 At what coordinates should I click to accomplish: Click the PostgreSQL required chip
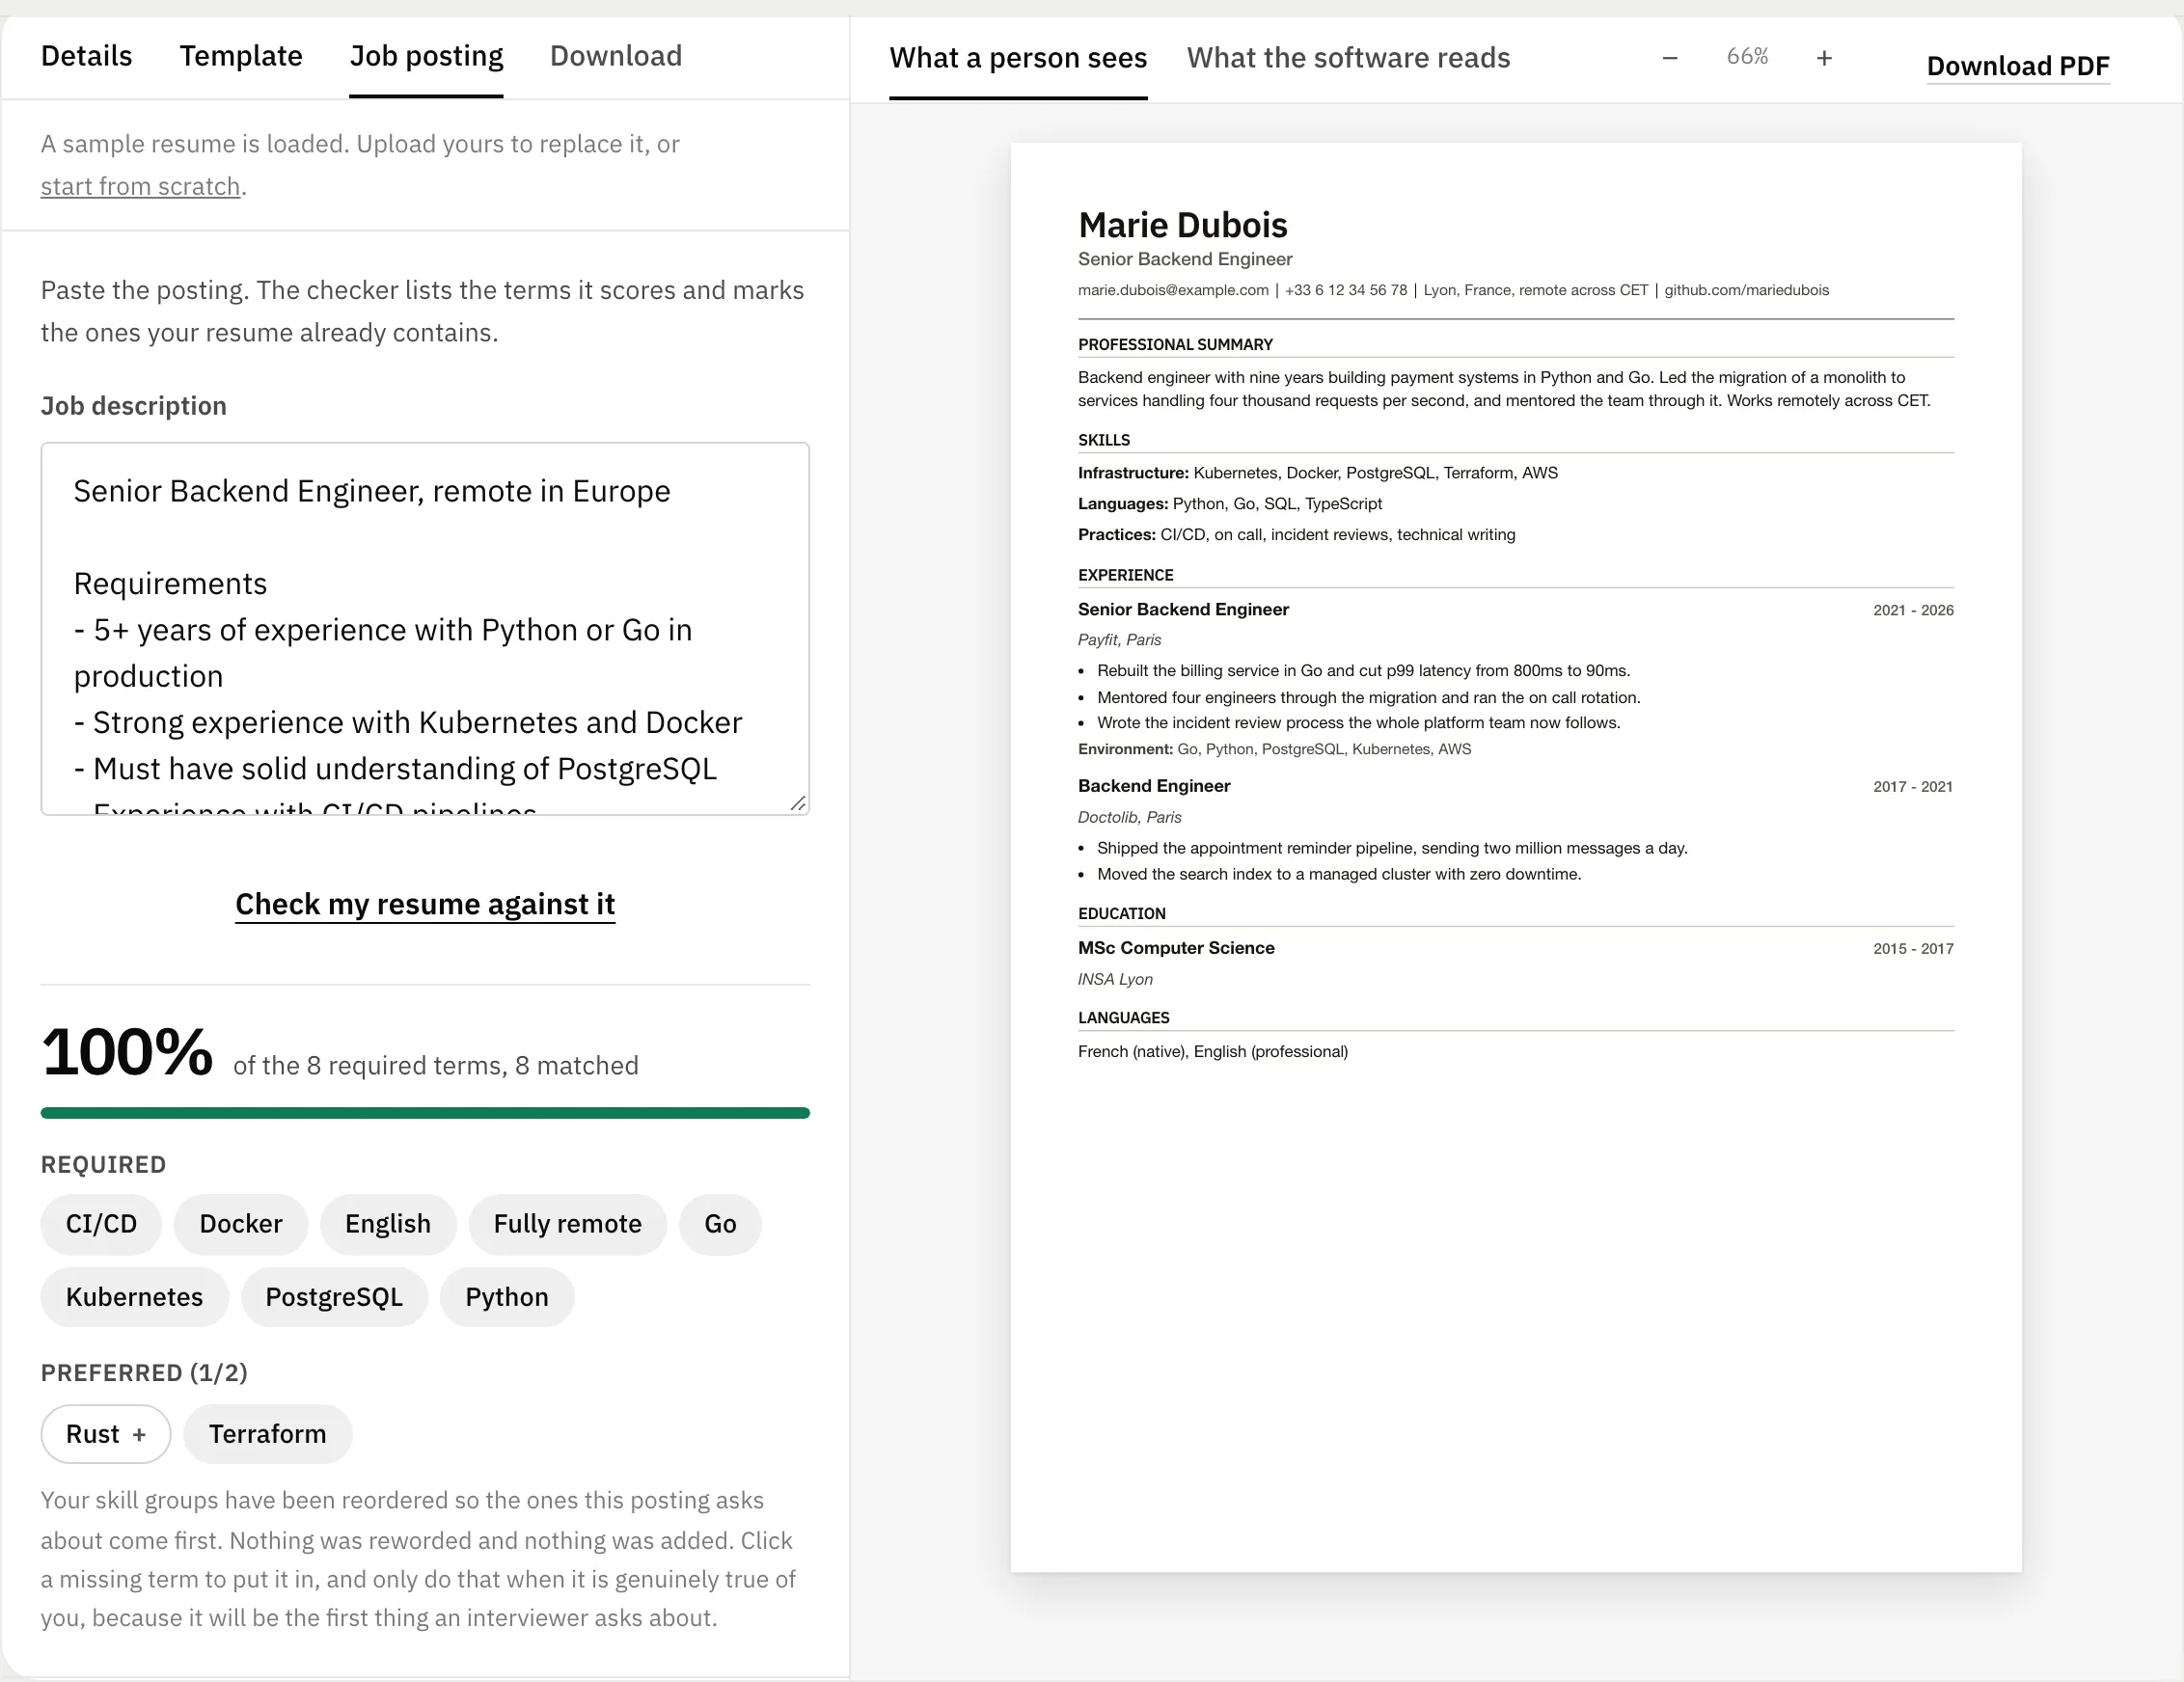click(334, 1297)
